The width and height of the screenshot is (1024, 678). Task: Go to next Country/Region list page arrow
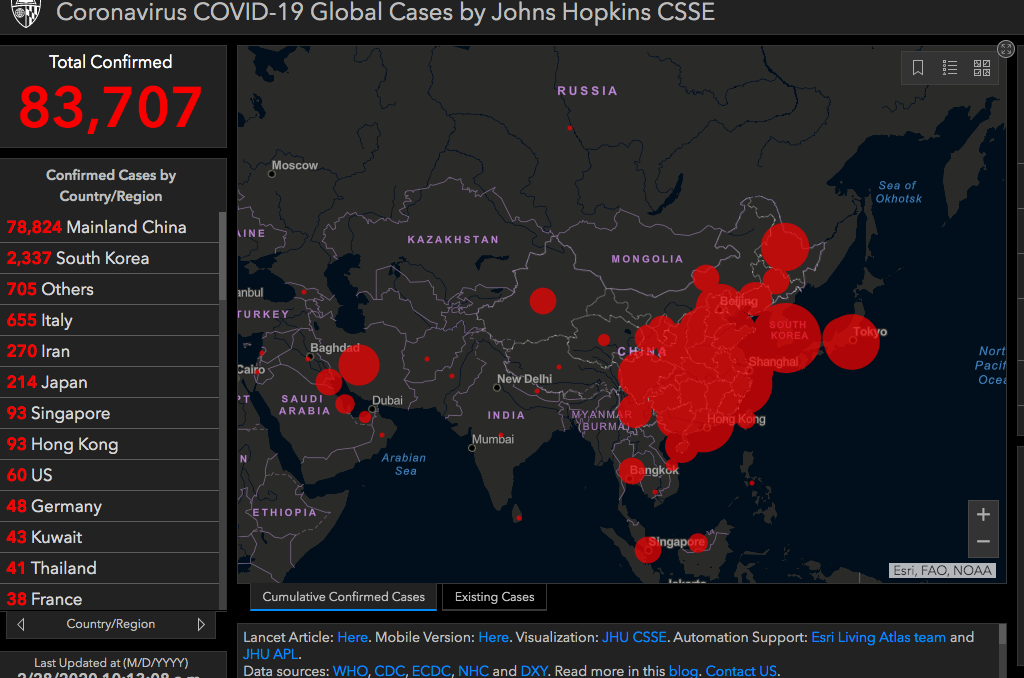tap(200, 624)
